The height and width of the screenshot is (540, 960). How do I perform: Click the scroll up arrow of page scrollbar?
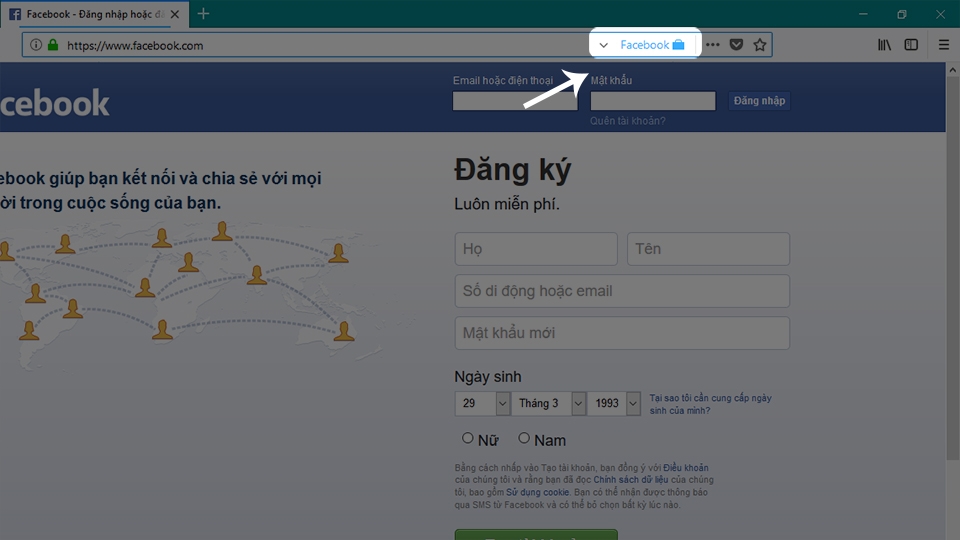pos(953,70)
